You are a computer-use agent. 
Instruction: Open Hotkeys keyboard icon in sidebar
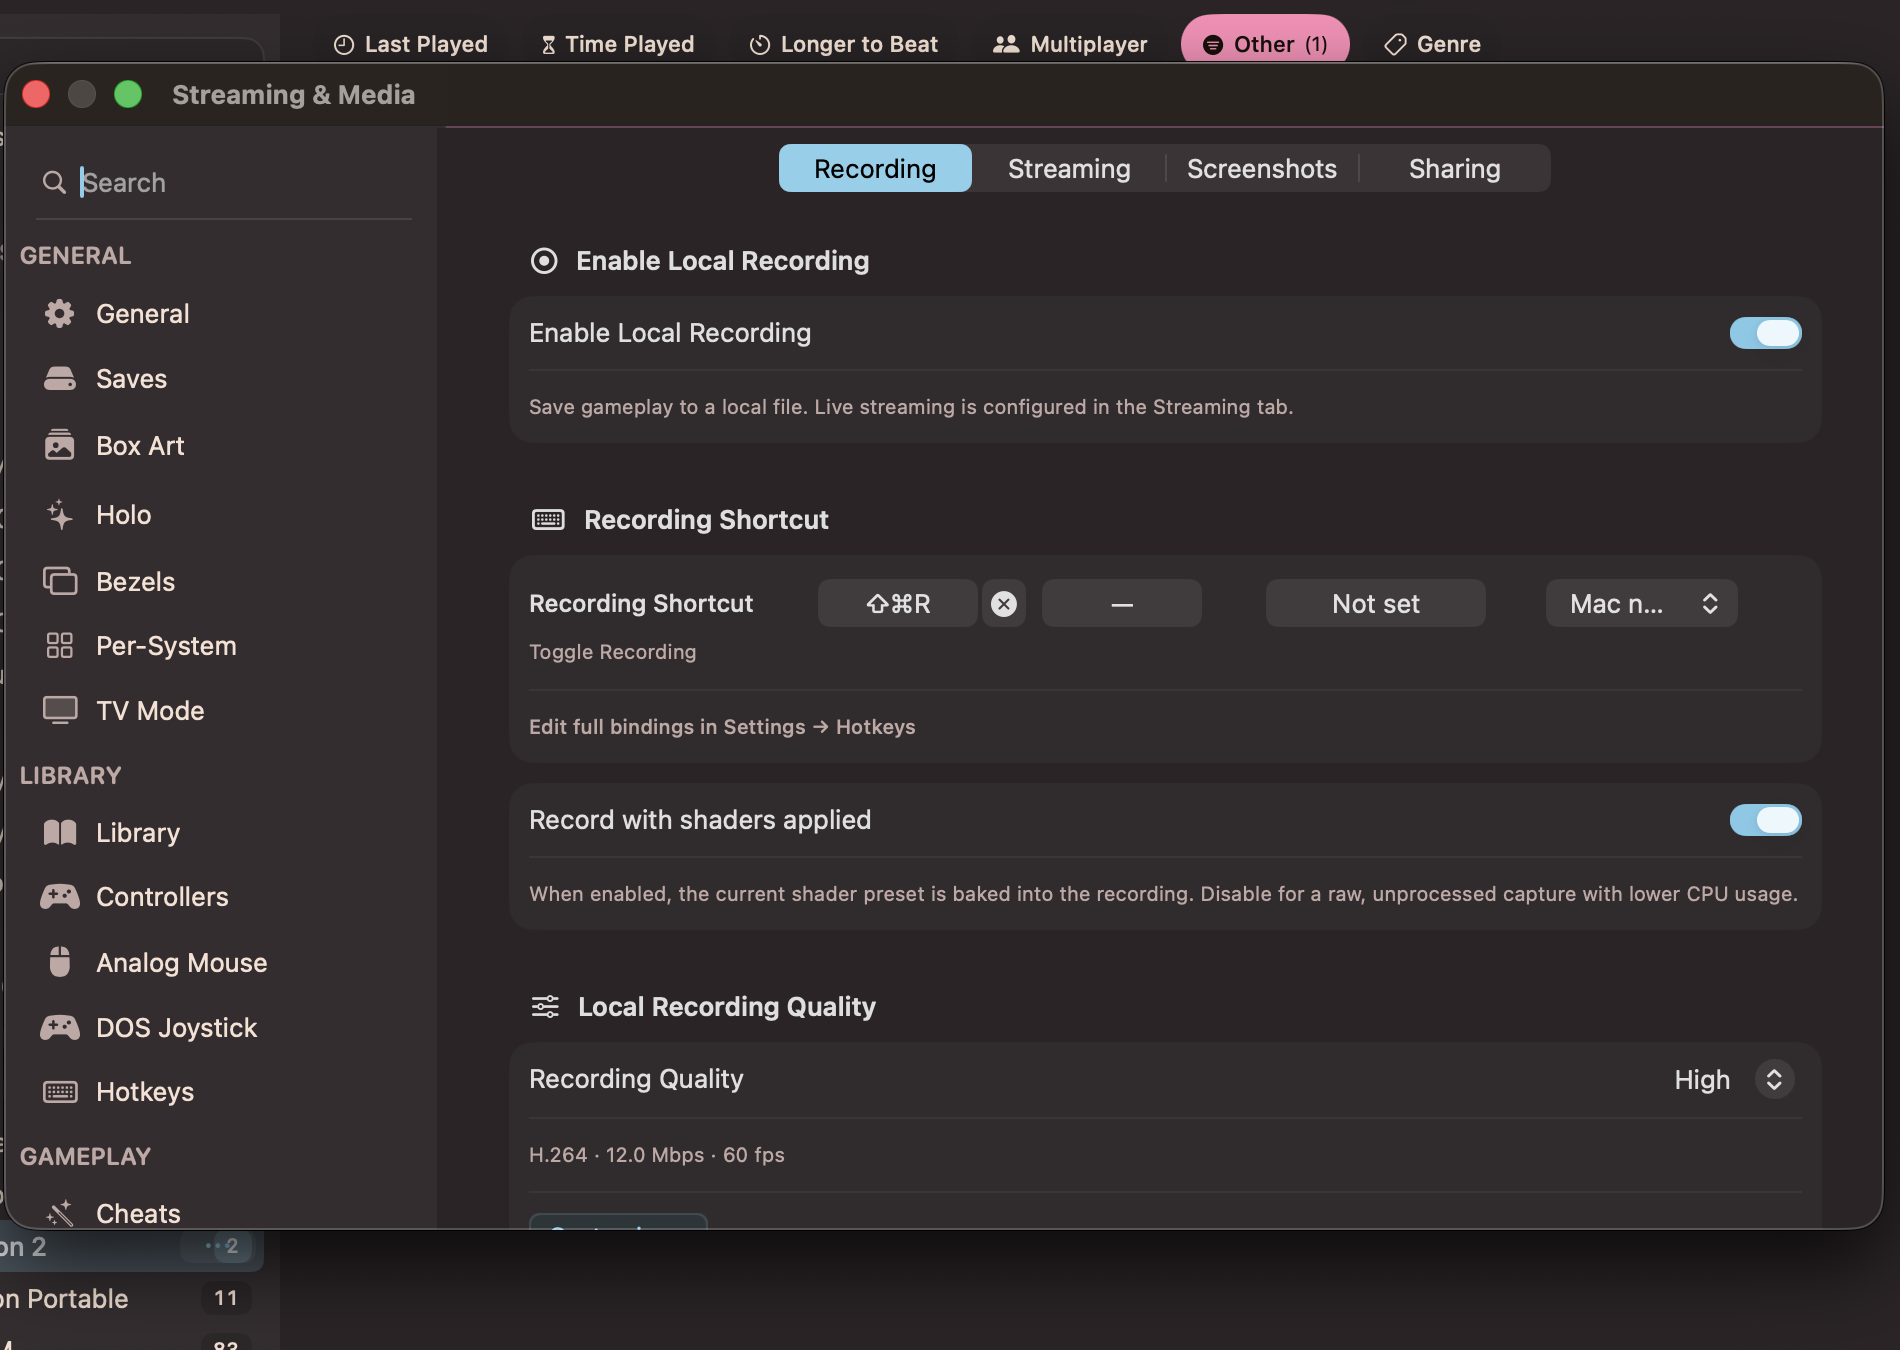pos(60,1092)
